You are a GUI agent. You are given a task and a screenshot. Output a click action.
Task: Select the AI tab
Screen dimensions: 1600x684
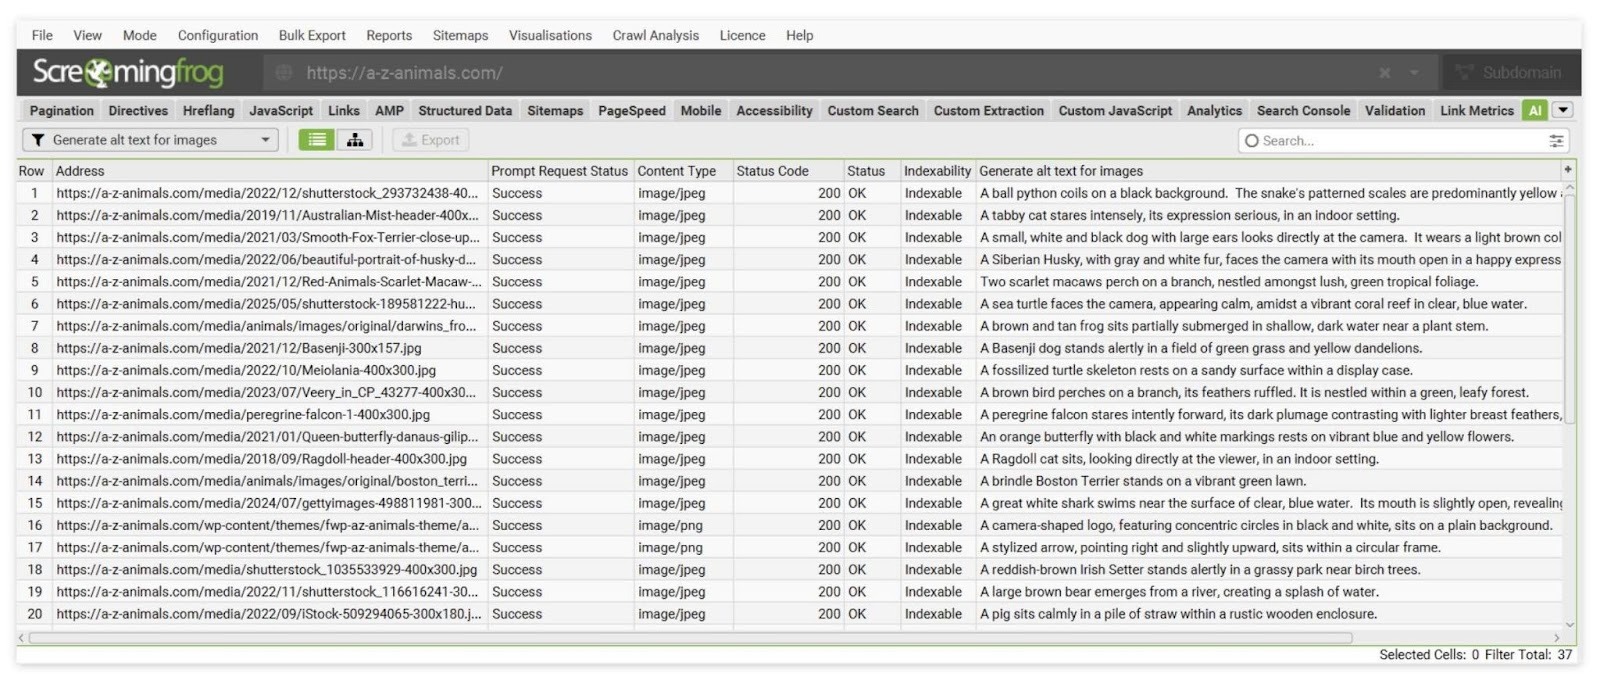(x=1535, y=111)
